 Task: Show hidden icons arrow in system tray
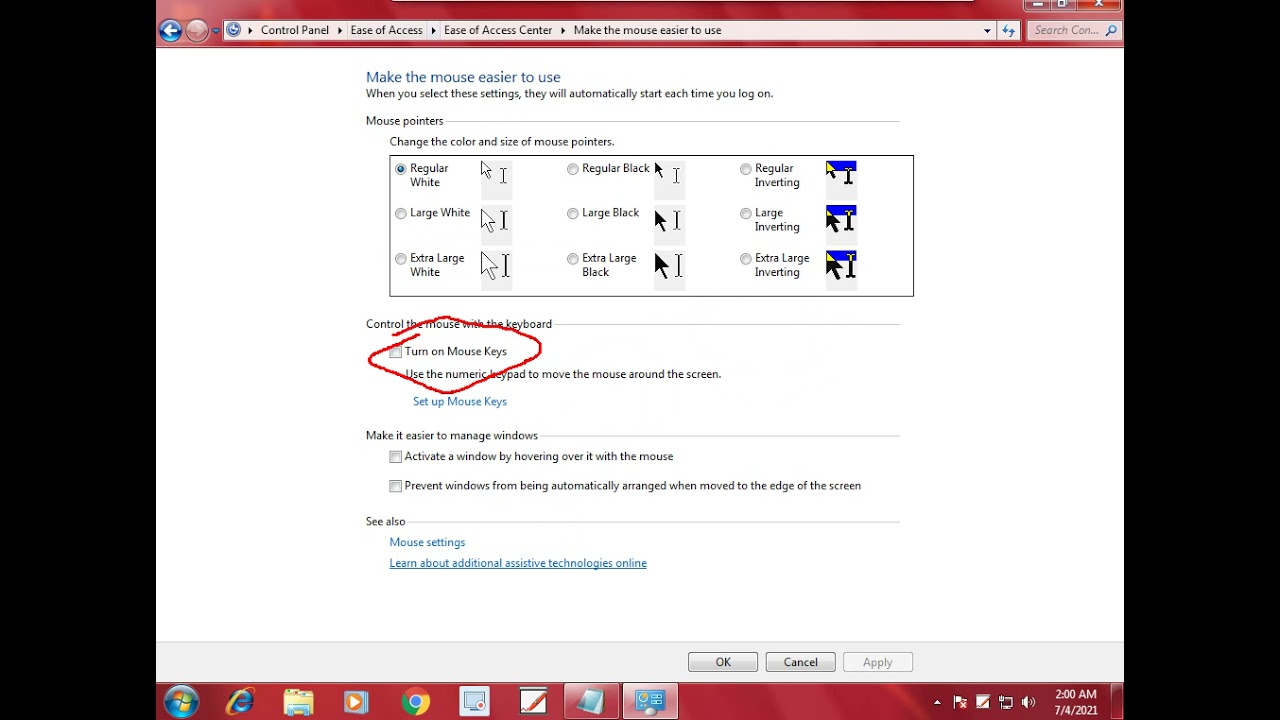tap(937, 702)
